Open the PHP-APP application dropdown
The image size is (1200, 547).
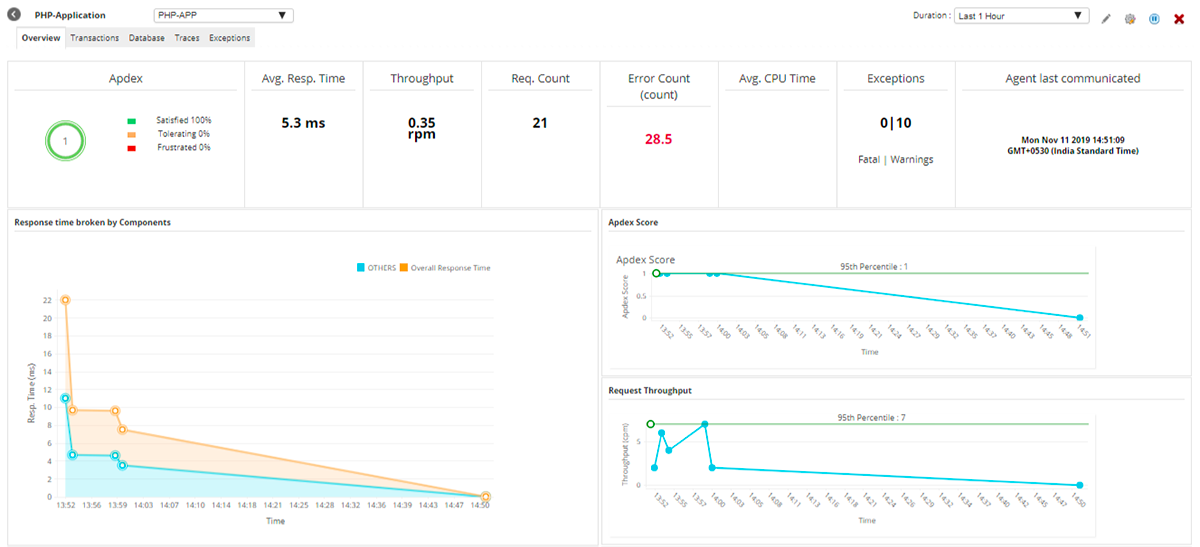point(224,16)
